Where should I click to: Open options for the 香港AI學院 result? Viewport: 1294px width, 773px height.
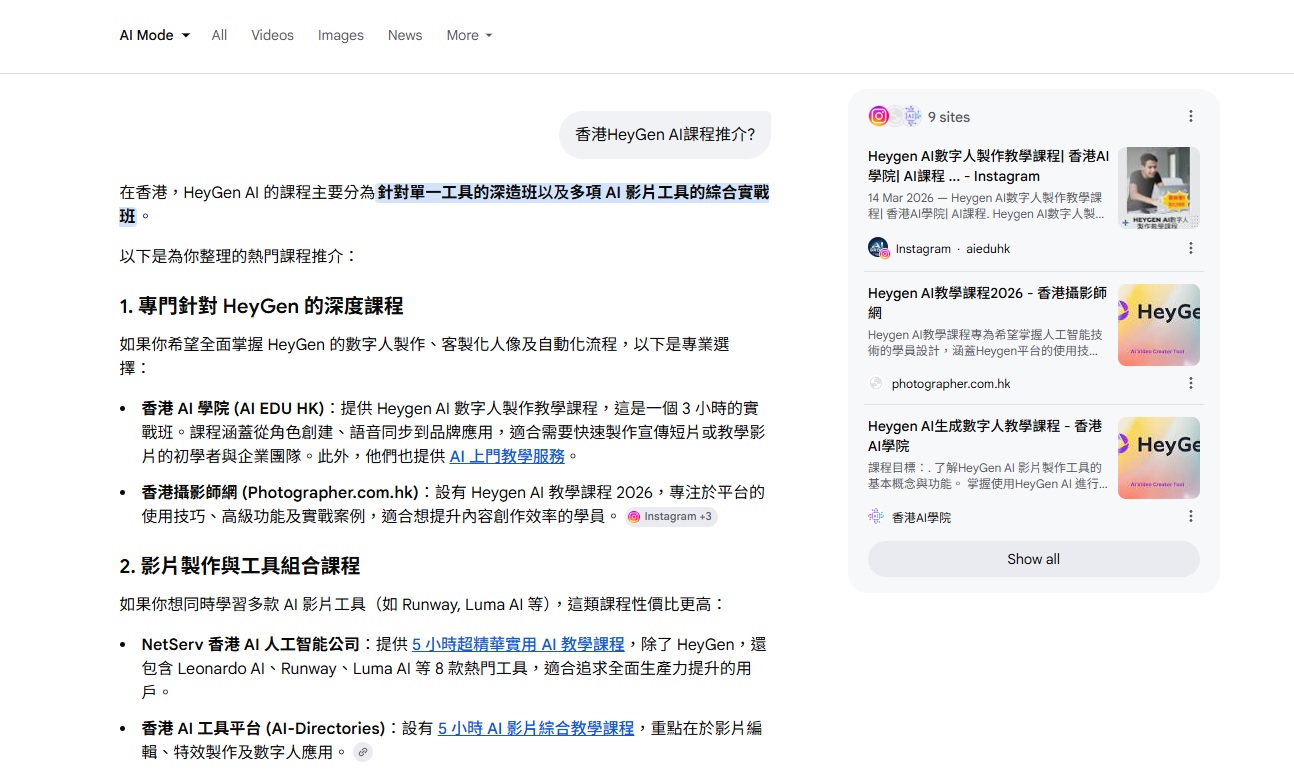pyautogui.click(x=1191, y=516)
